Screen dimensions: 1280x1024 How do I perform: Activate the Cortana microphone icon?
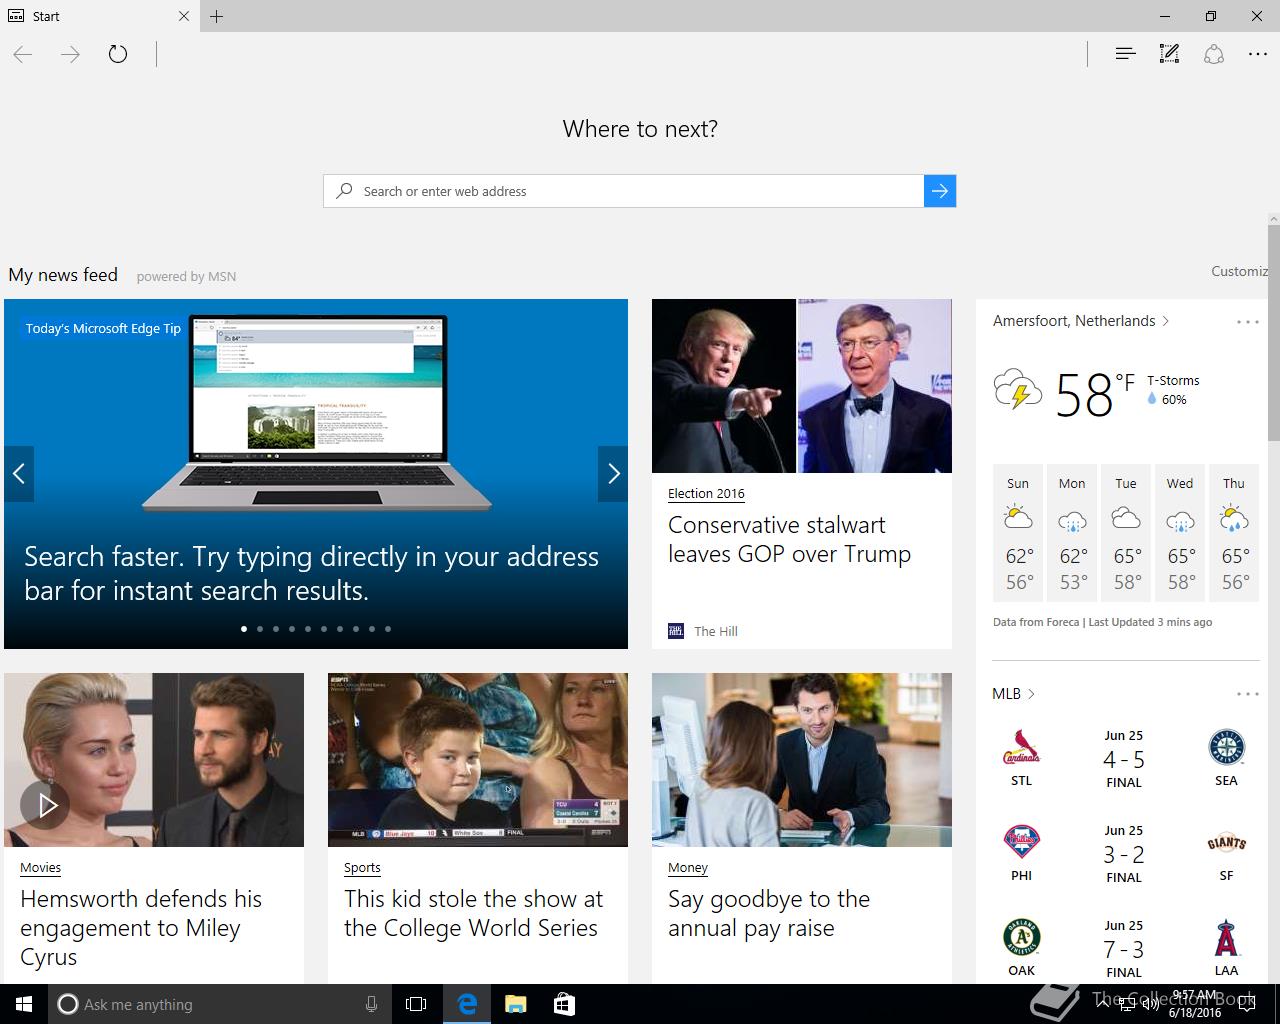371,1004
